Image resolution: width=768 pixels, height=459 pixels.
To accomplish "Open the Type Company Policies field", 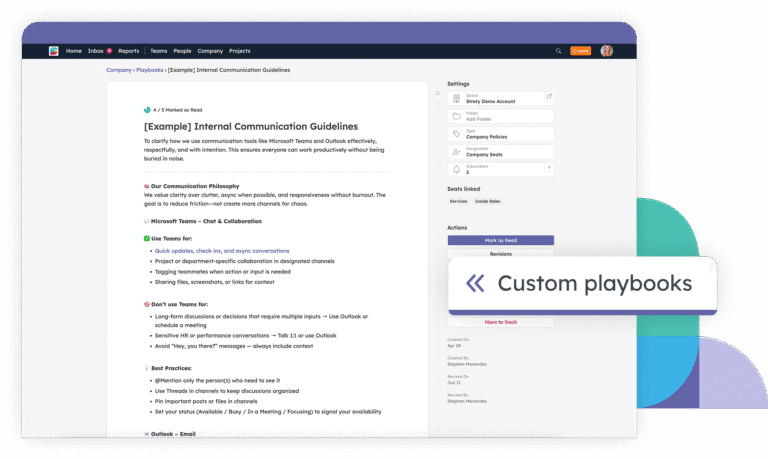I will pos(501,134).
